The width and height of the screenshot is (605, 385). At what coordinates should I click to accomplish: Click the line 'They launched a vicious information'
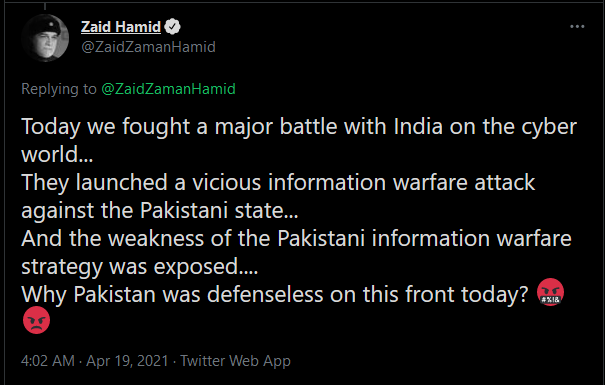(x=278, y=182)
